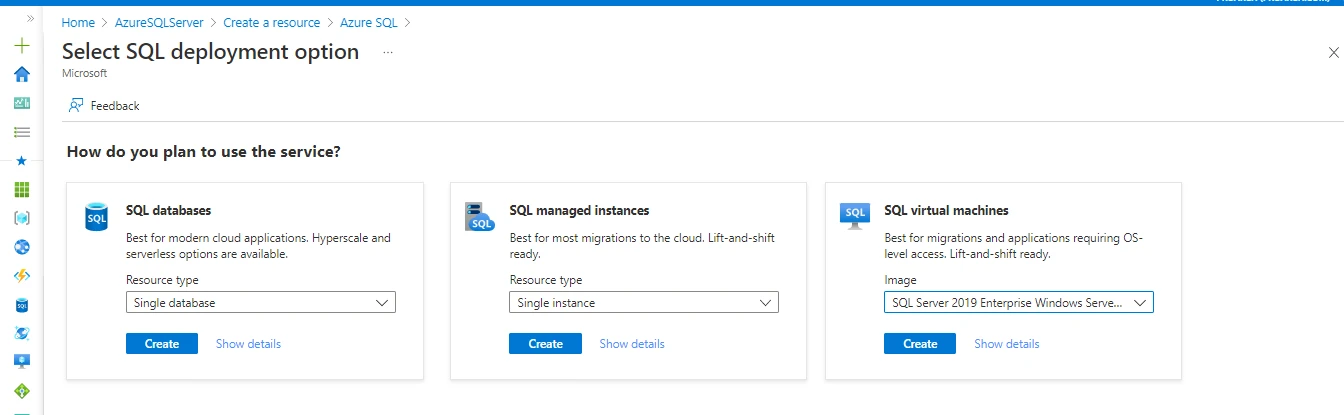1344x415 pixels.
Task: Click the Favorites star icon in the sidebar
Action: coord(22,160)
